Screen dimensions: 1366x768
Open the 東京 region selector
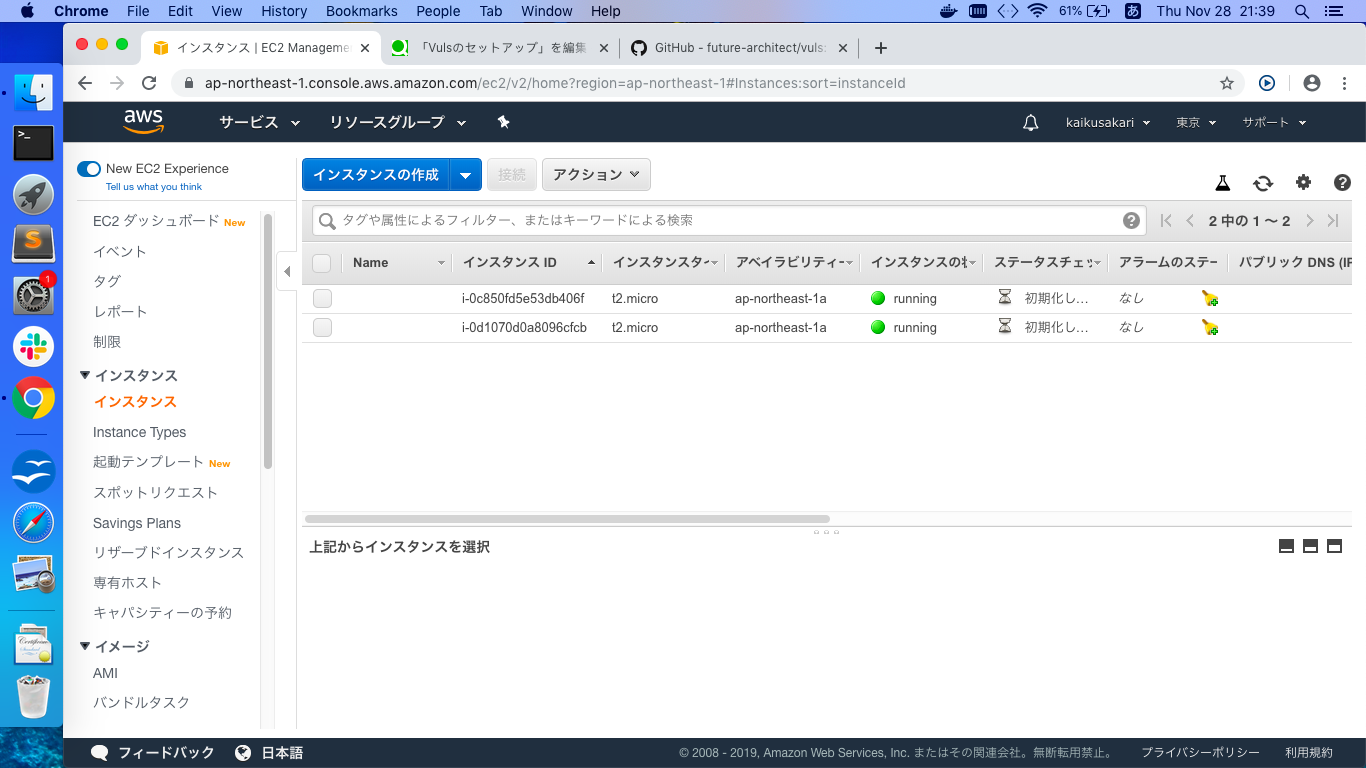point(1196,121)
